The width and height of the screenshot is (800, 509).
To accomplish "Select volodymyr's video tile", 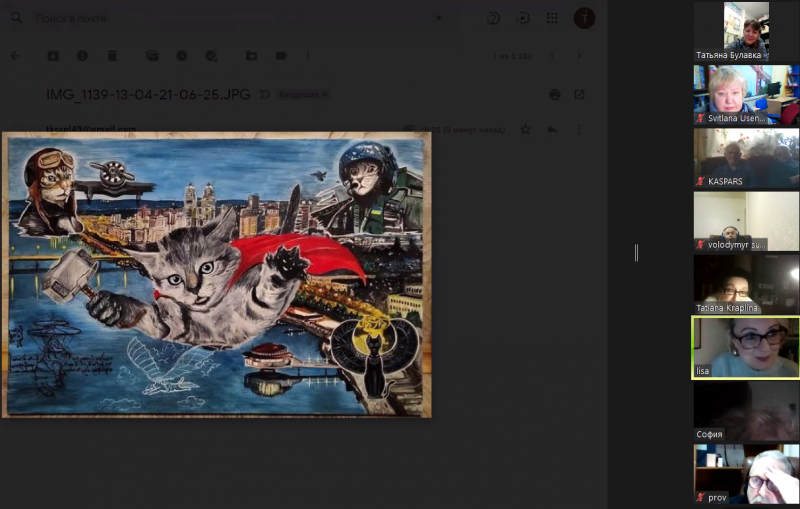I will [746, 221].
